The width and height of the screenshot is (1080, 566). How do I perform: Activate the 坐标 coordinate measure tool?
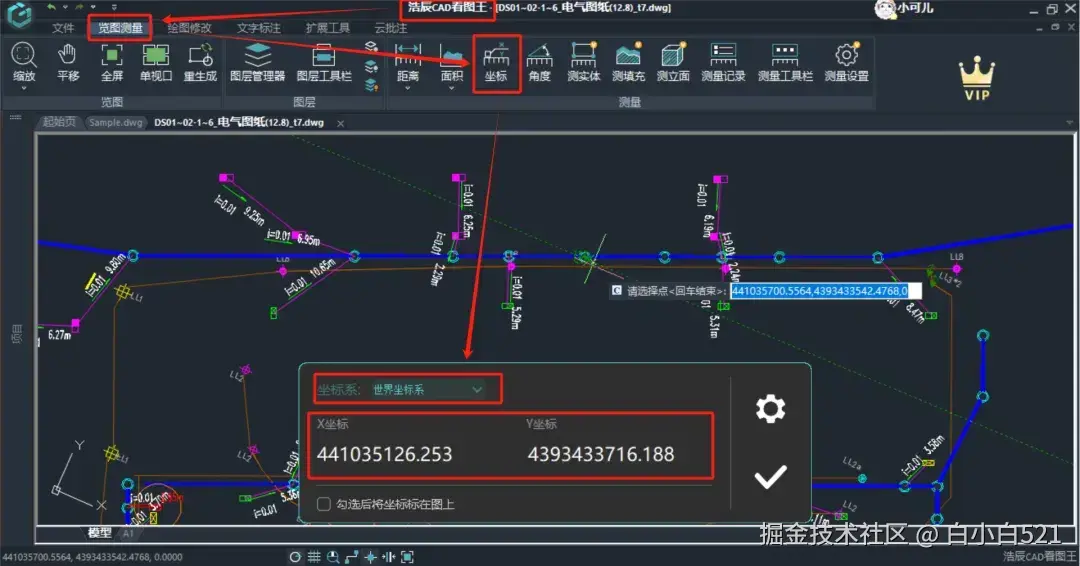[496, 62]
